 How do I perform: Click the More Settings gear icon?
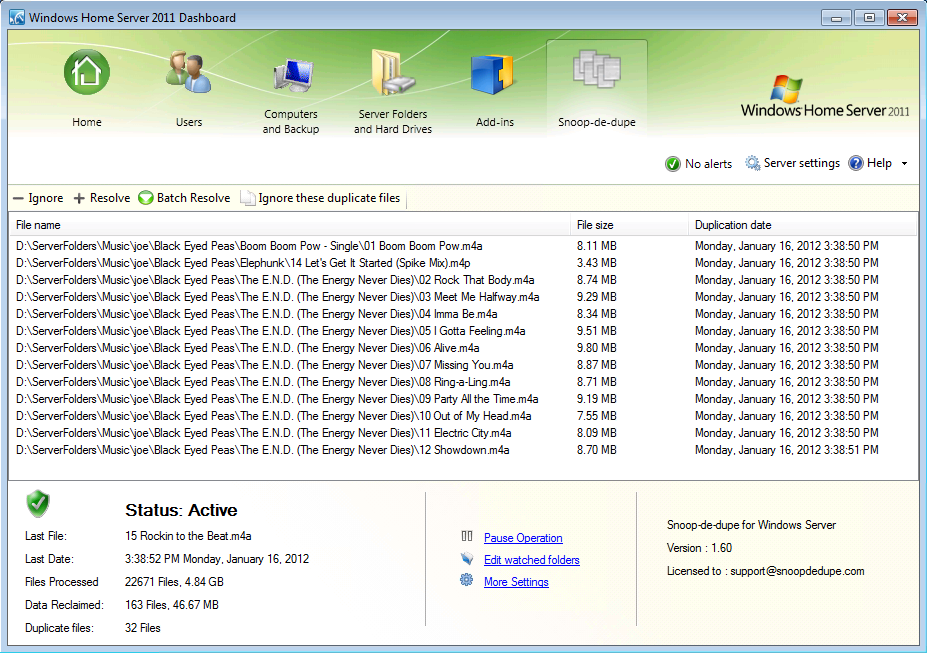[x=466, y=580]
